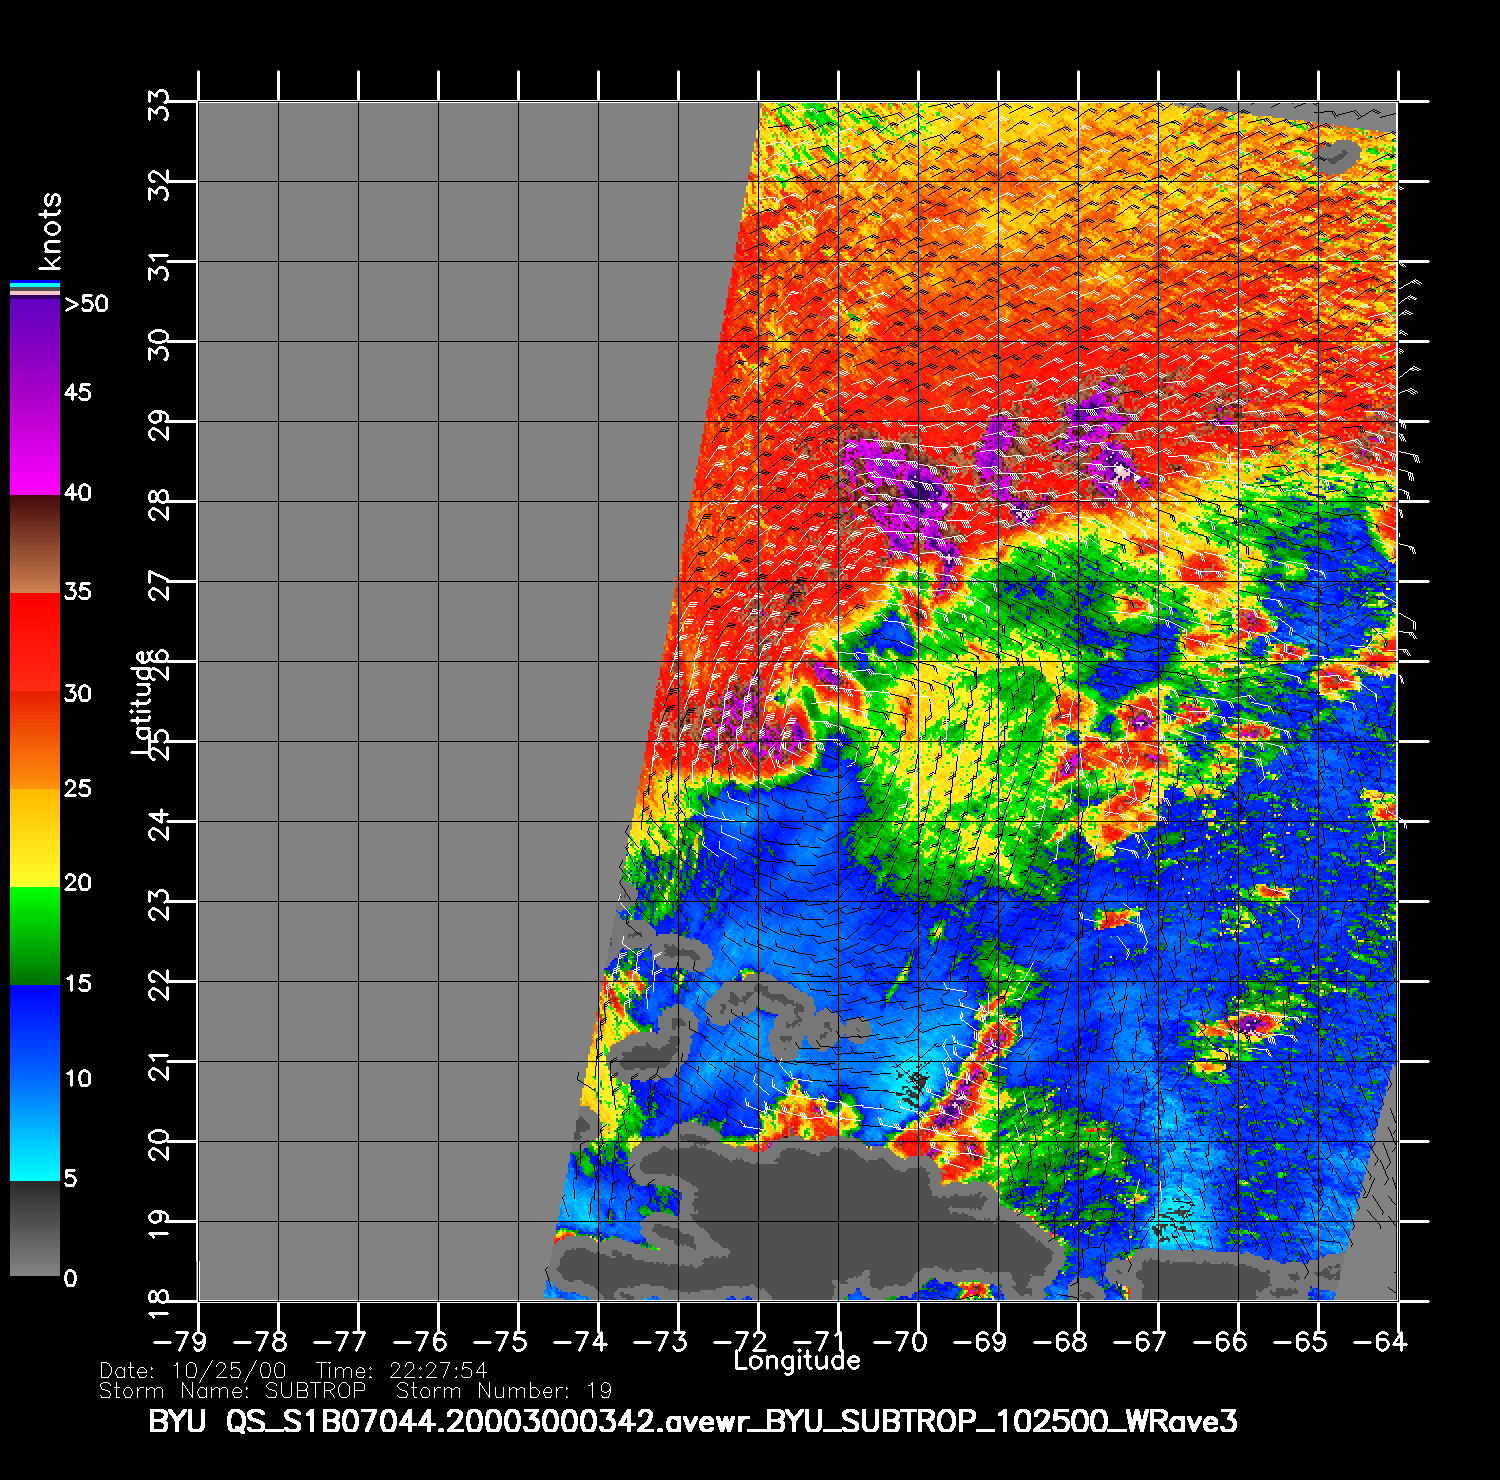
Task: Click the '-74' longitude tick label
Action: click(x=580, y=1341)
